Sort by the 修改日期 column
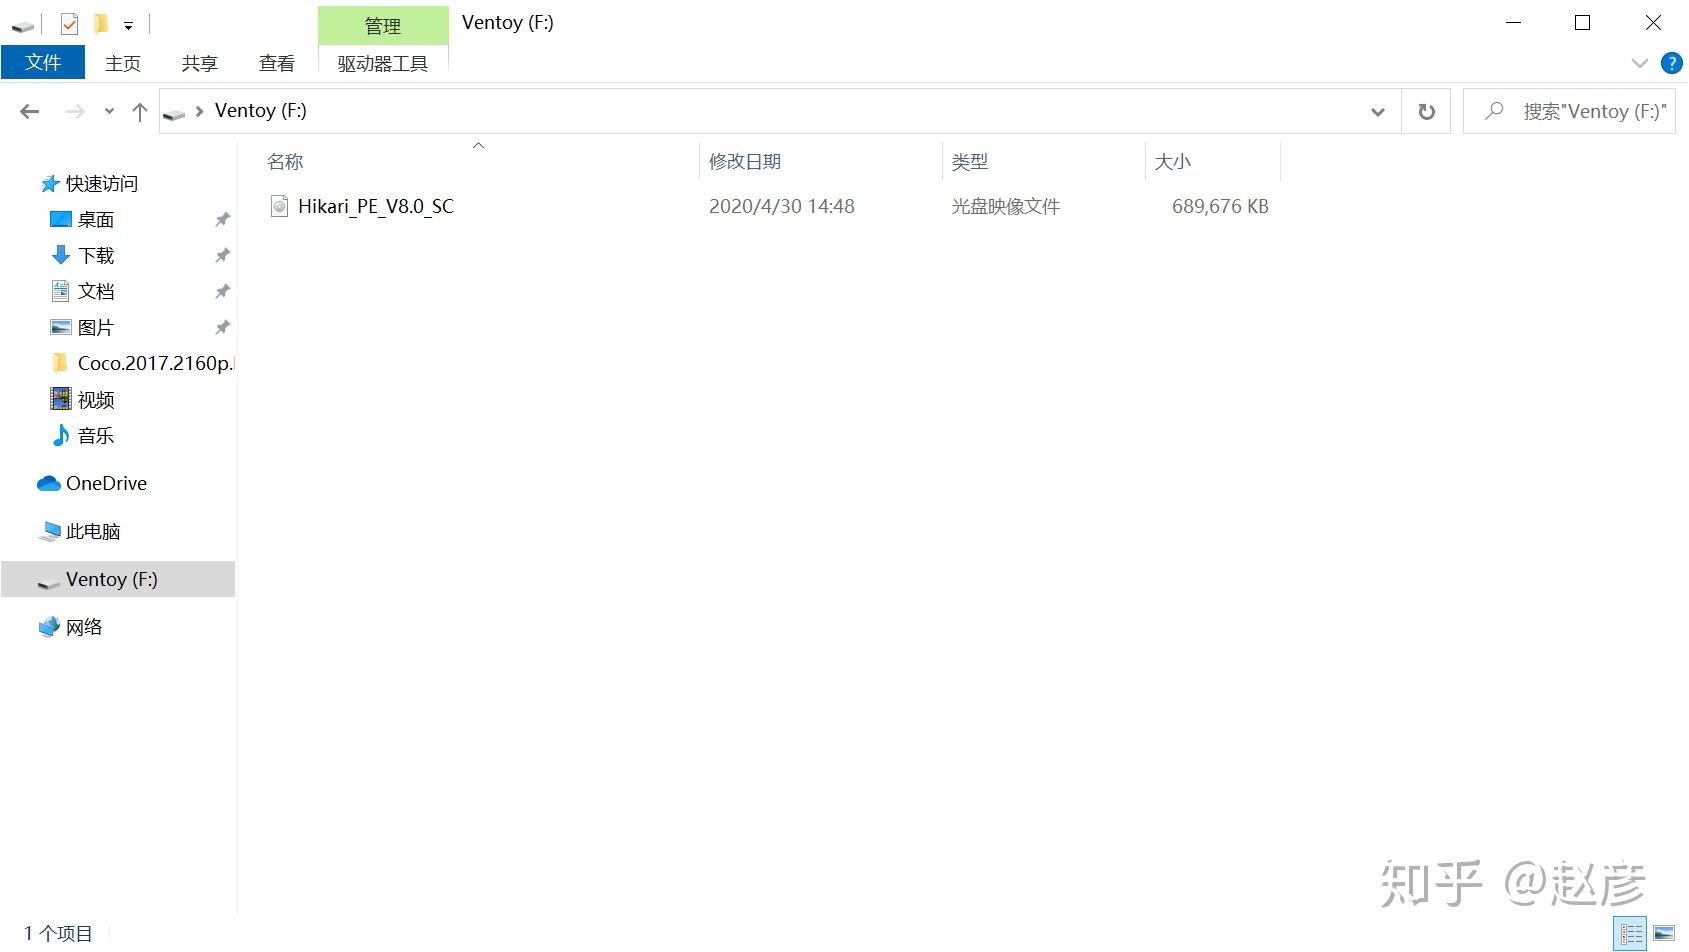Viewport: 1689px width, 952px height. click(x=745, y=161)
